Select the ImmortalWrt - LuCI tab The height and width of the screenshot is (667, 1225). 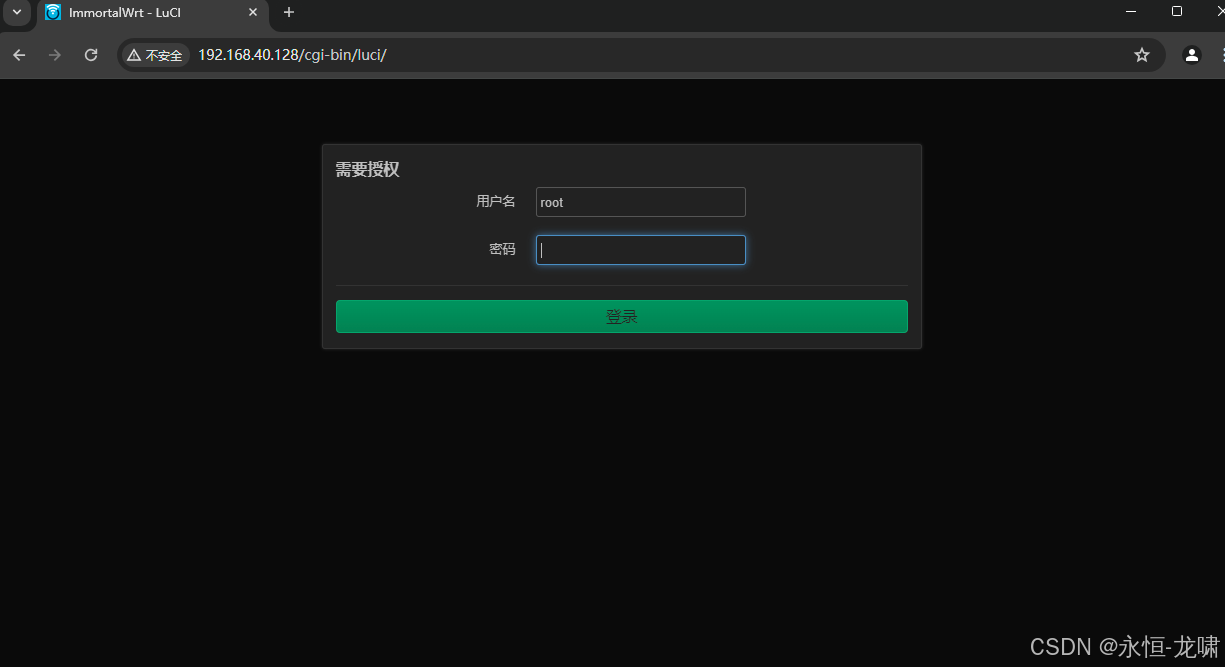click(x=152, y=13)
